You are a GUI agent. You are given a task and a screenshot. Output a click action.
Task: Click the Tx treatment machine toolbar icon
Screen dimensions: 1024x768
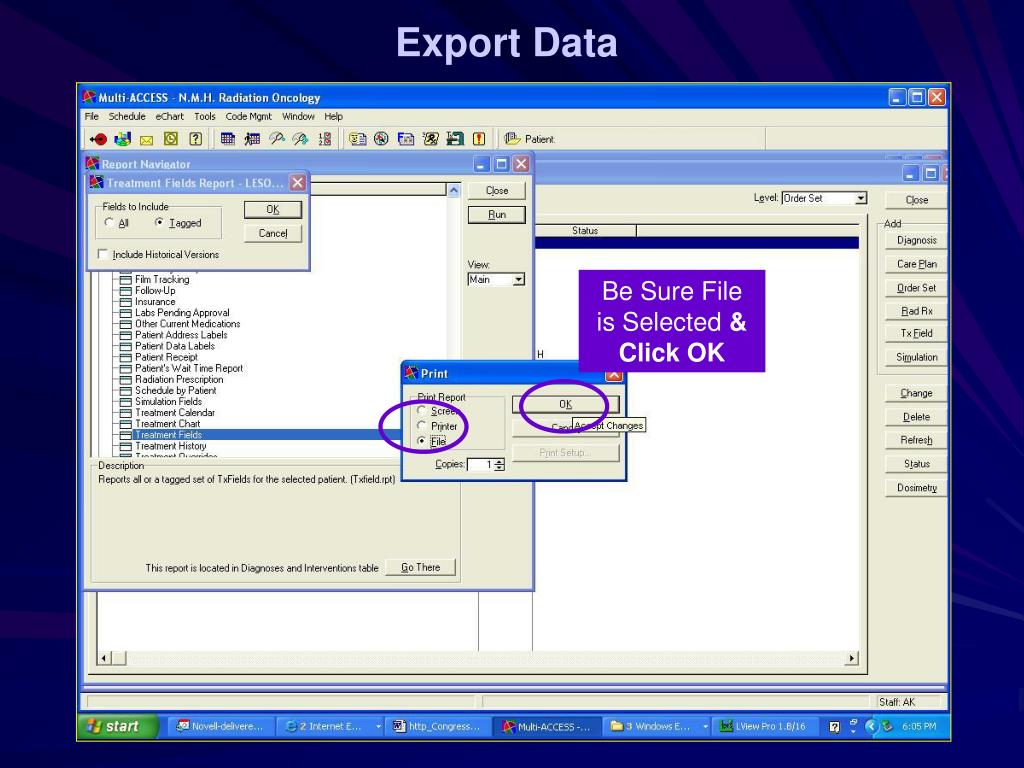coord(455,138)
